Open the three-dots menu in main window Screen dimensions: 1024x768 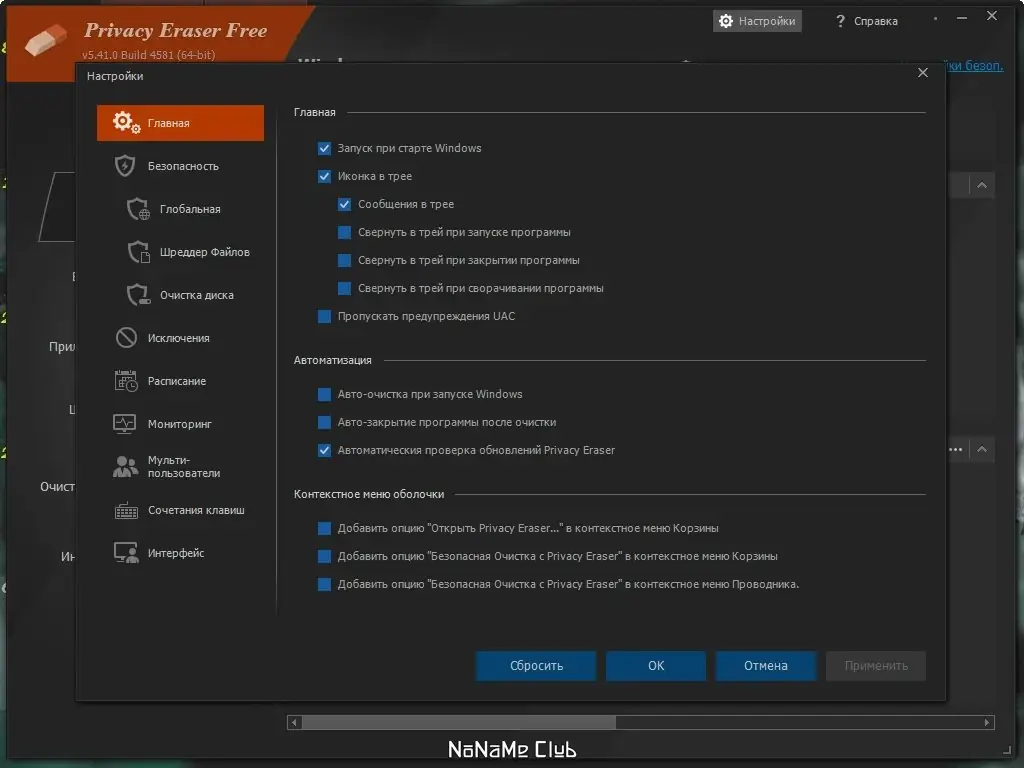pos(955,449)
